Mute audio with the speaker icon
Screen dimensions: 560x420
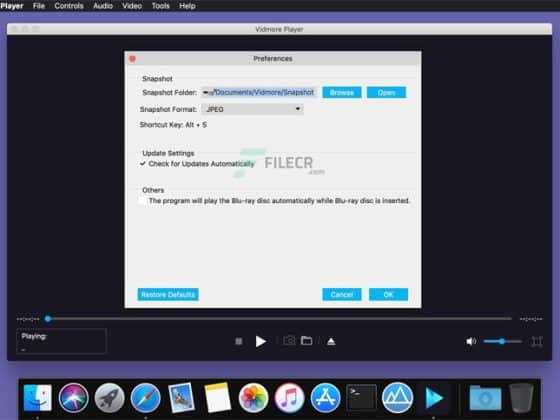point(471,341)
